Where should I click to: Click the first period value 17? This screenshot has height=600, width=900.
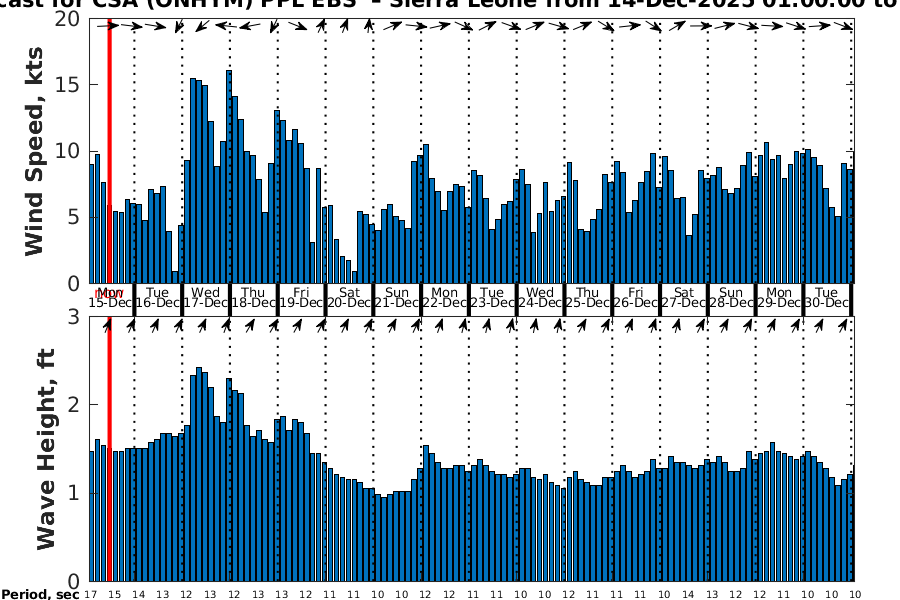coord(90,594)
